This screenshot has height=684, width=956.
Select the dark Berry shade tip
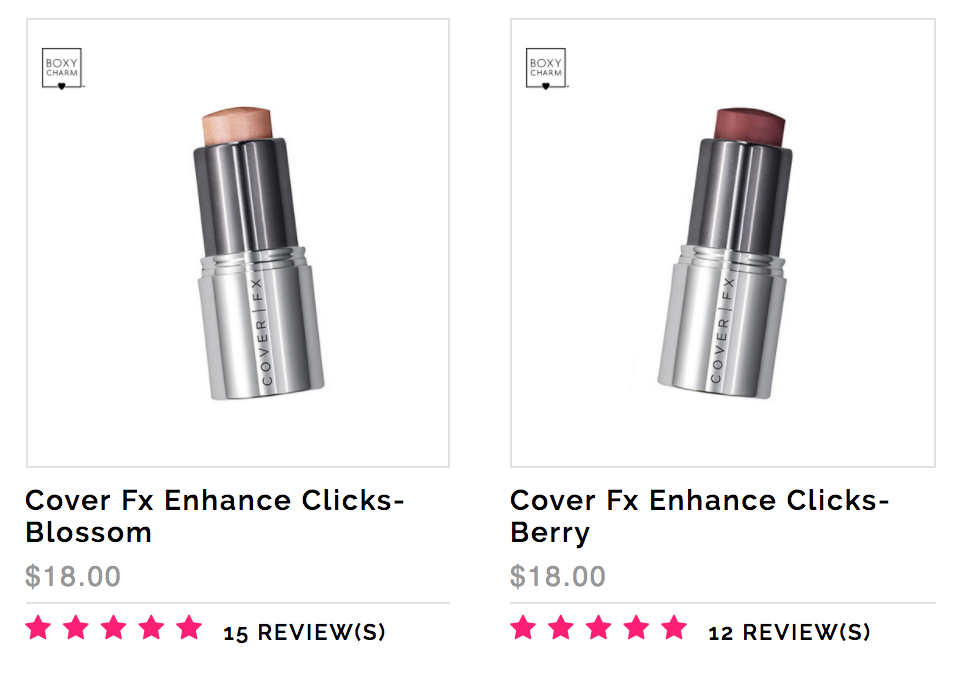[750, 126]
